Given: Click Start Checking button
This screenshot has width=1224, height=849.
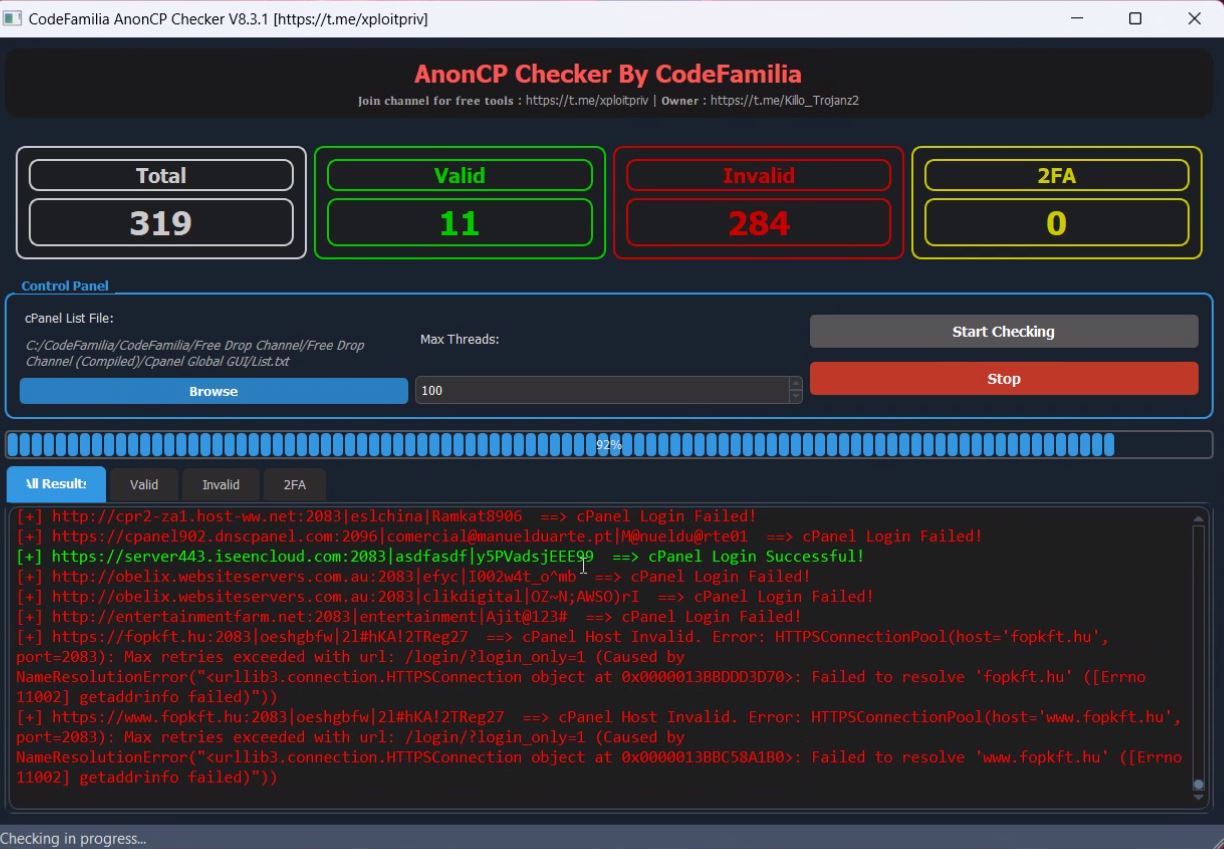Looking at the screenshot, I should coord(1003,331).
